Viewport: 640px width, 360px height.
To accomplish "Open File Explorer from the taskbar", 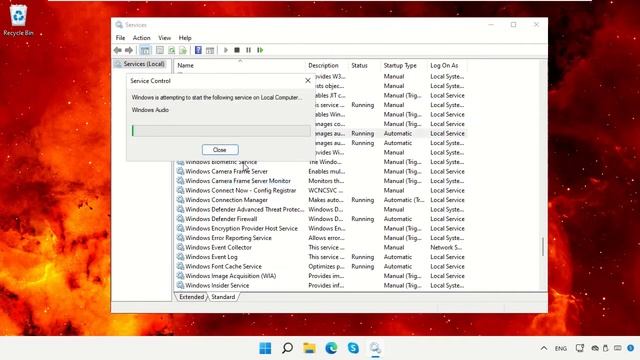I will click(x=309, y=348).
